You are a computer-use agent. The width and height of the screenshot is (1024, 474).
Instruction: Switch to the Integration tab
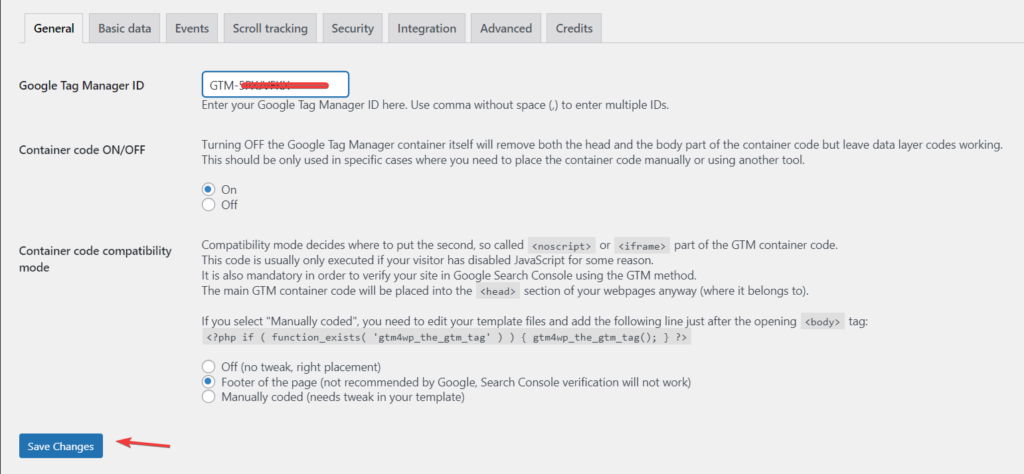pyautogui.click(x=426, y=28)
